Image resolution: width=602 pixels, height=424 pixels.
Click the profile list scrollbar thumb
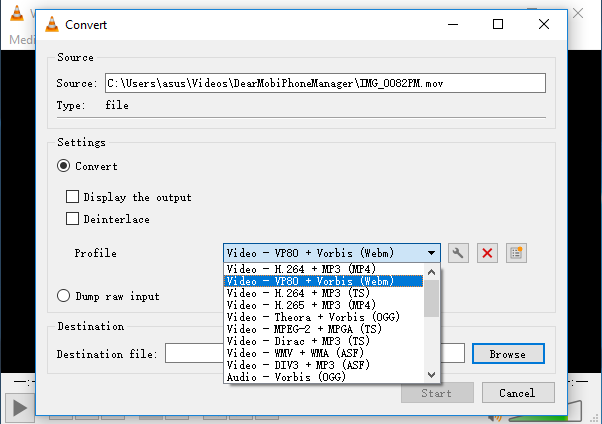pos(432,298)
